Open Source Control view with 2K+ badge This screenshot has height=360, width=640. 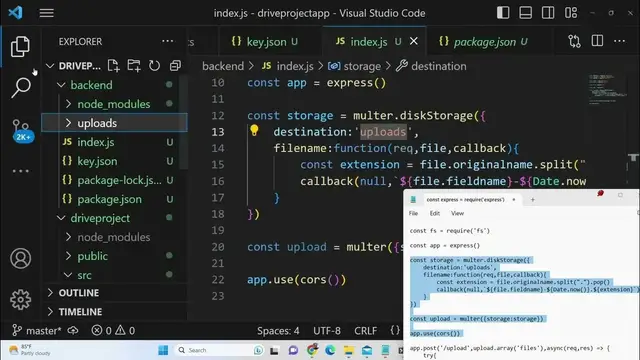[x=22, y=131]
